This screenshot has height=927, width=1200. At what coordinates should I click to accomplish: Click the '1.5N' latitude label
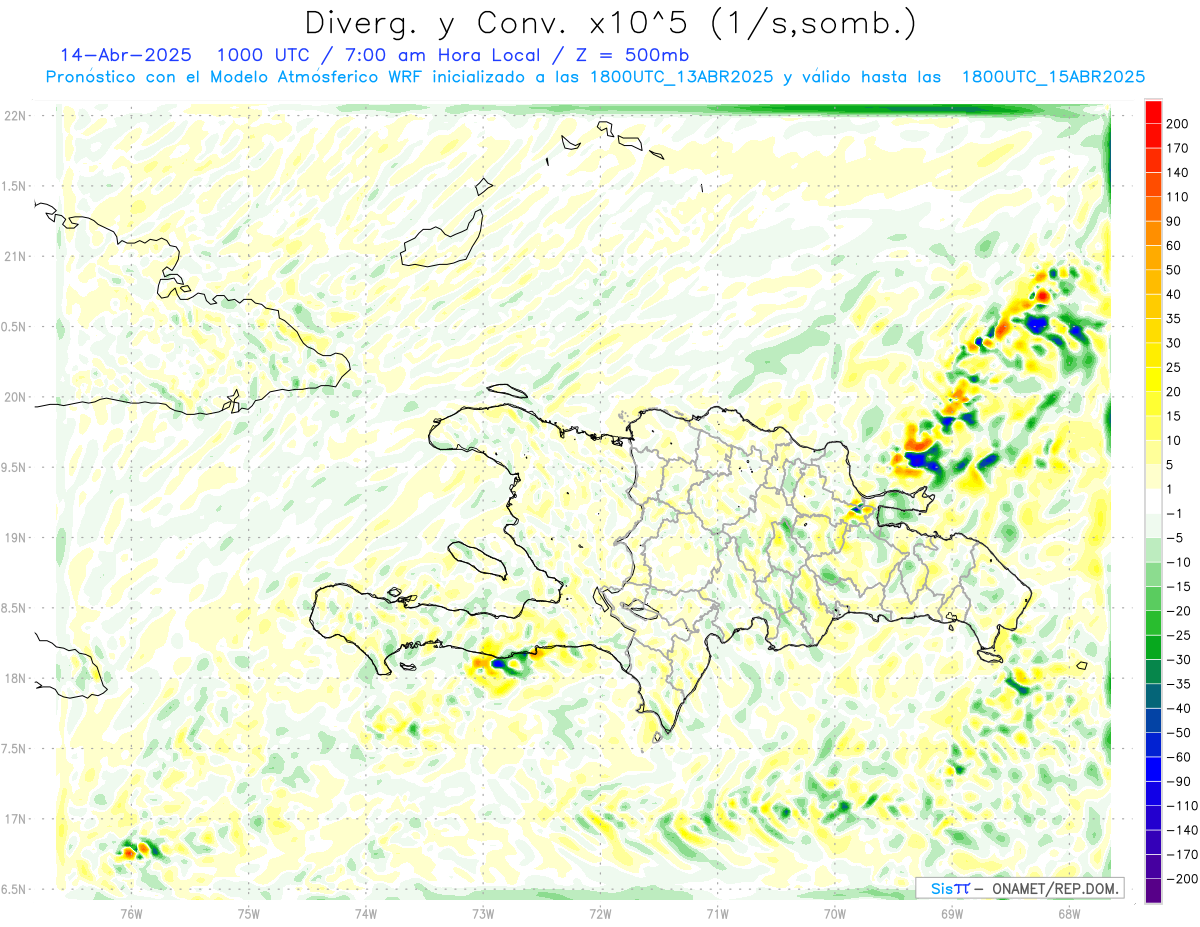pyautogui.click(x=15, y=186)
